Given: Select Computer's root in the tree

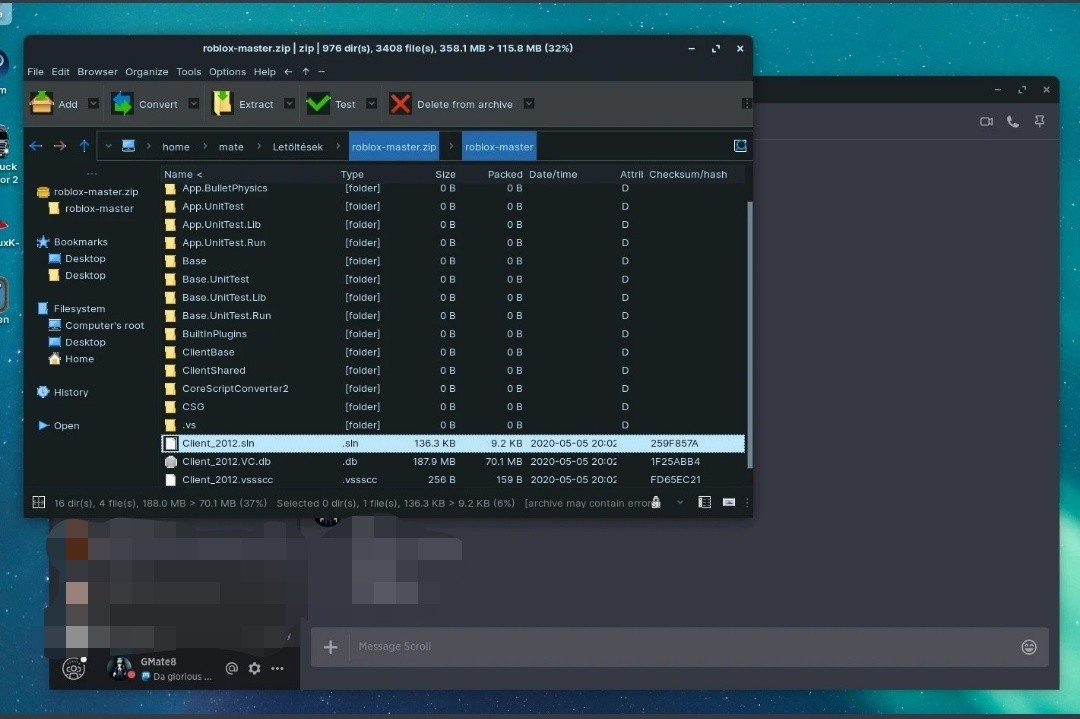Looking at the screenshot, I should coord(96,325).
